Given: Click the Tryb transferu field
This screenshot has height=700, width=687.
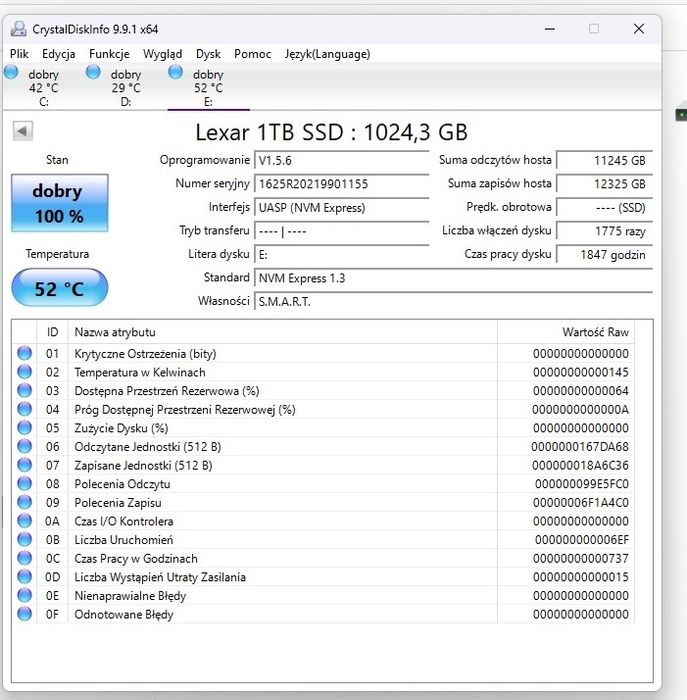Looking at the screenshot, I should [x=341, y=231].
